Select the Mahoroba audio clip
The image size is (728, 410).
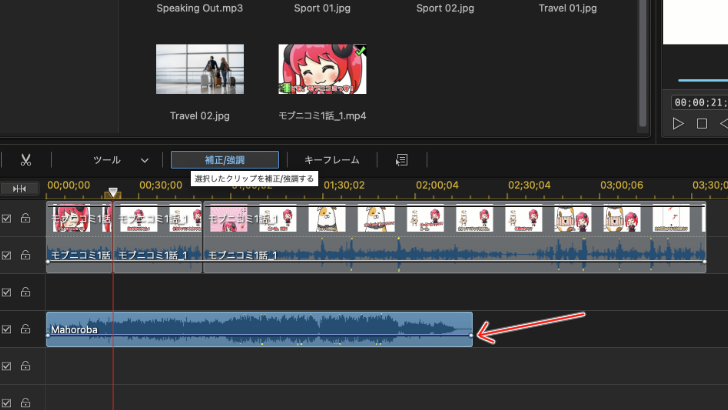pyautogui.click(x=260, y=329)
